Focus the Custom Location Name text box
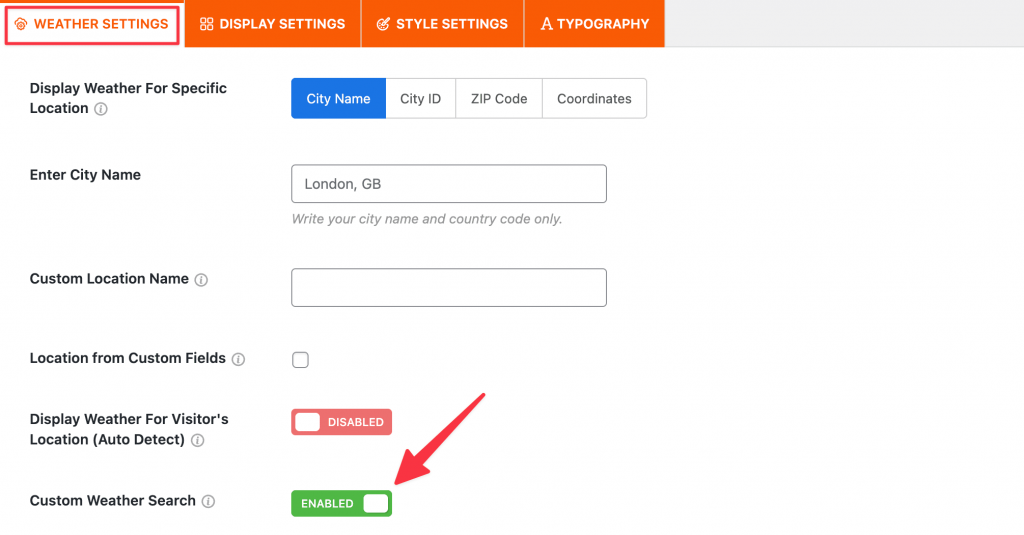The image size is (1024, 535). click(449, 287)
